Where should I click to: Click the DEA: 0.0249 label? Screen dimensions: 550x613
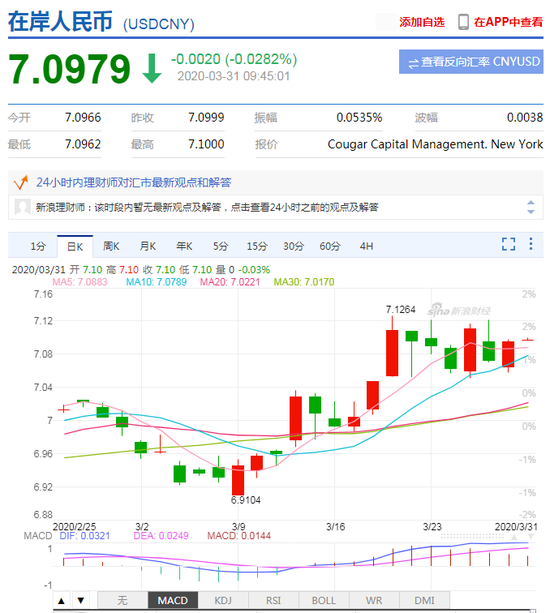coord(161,536)
